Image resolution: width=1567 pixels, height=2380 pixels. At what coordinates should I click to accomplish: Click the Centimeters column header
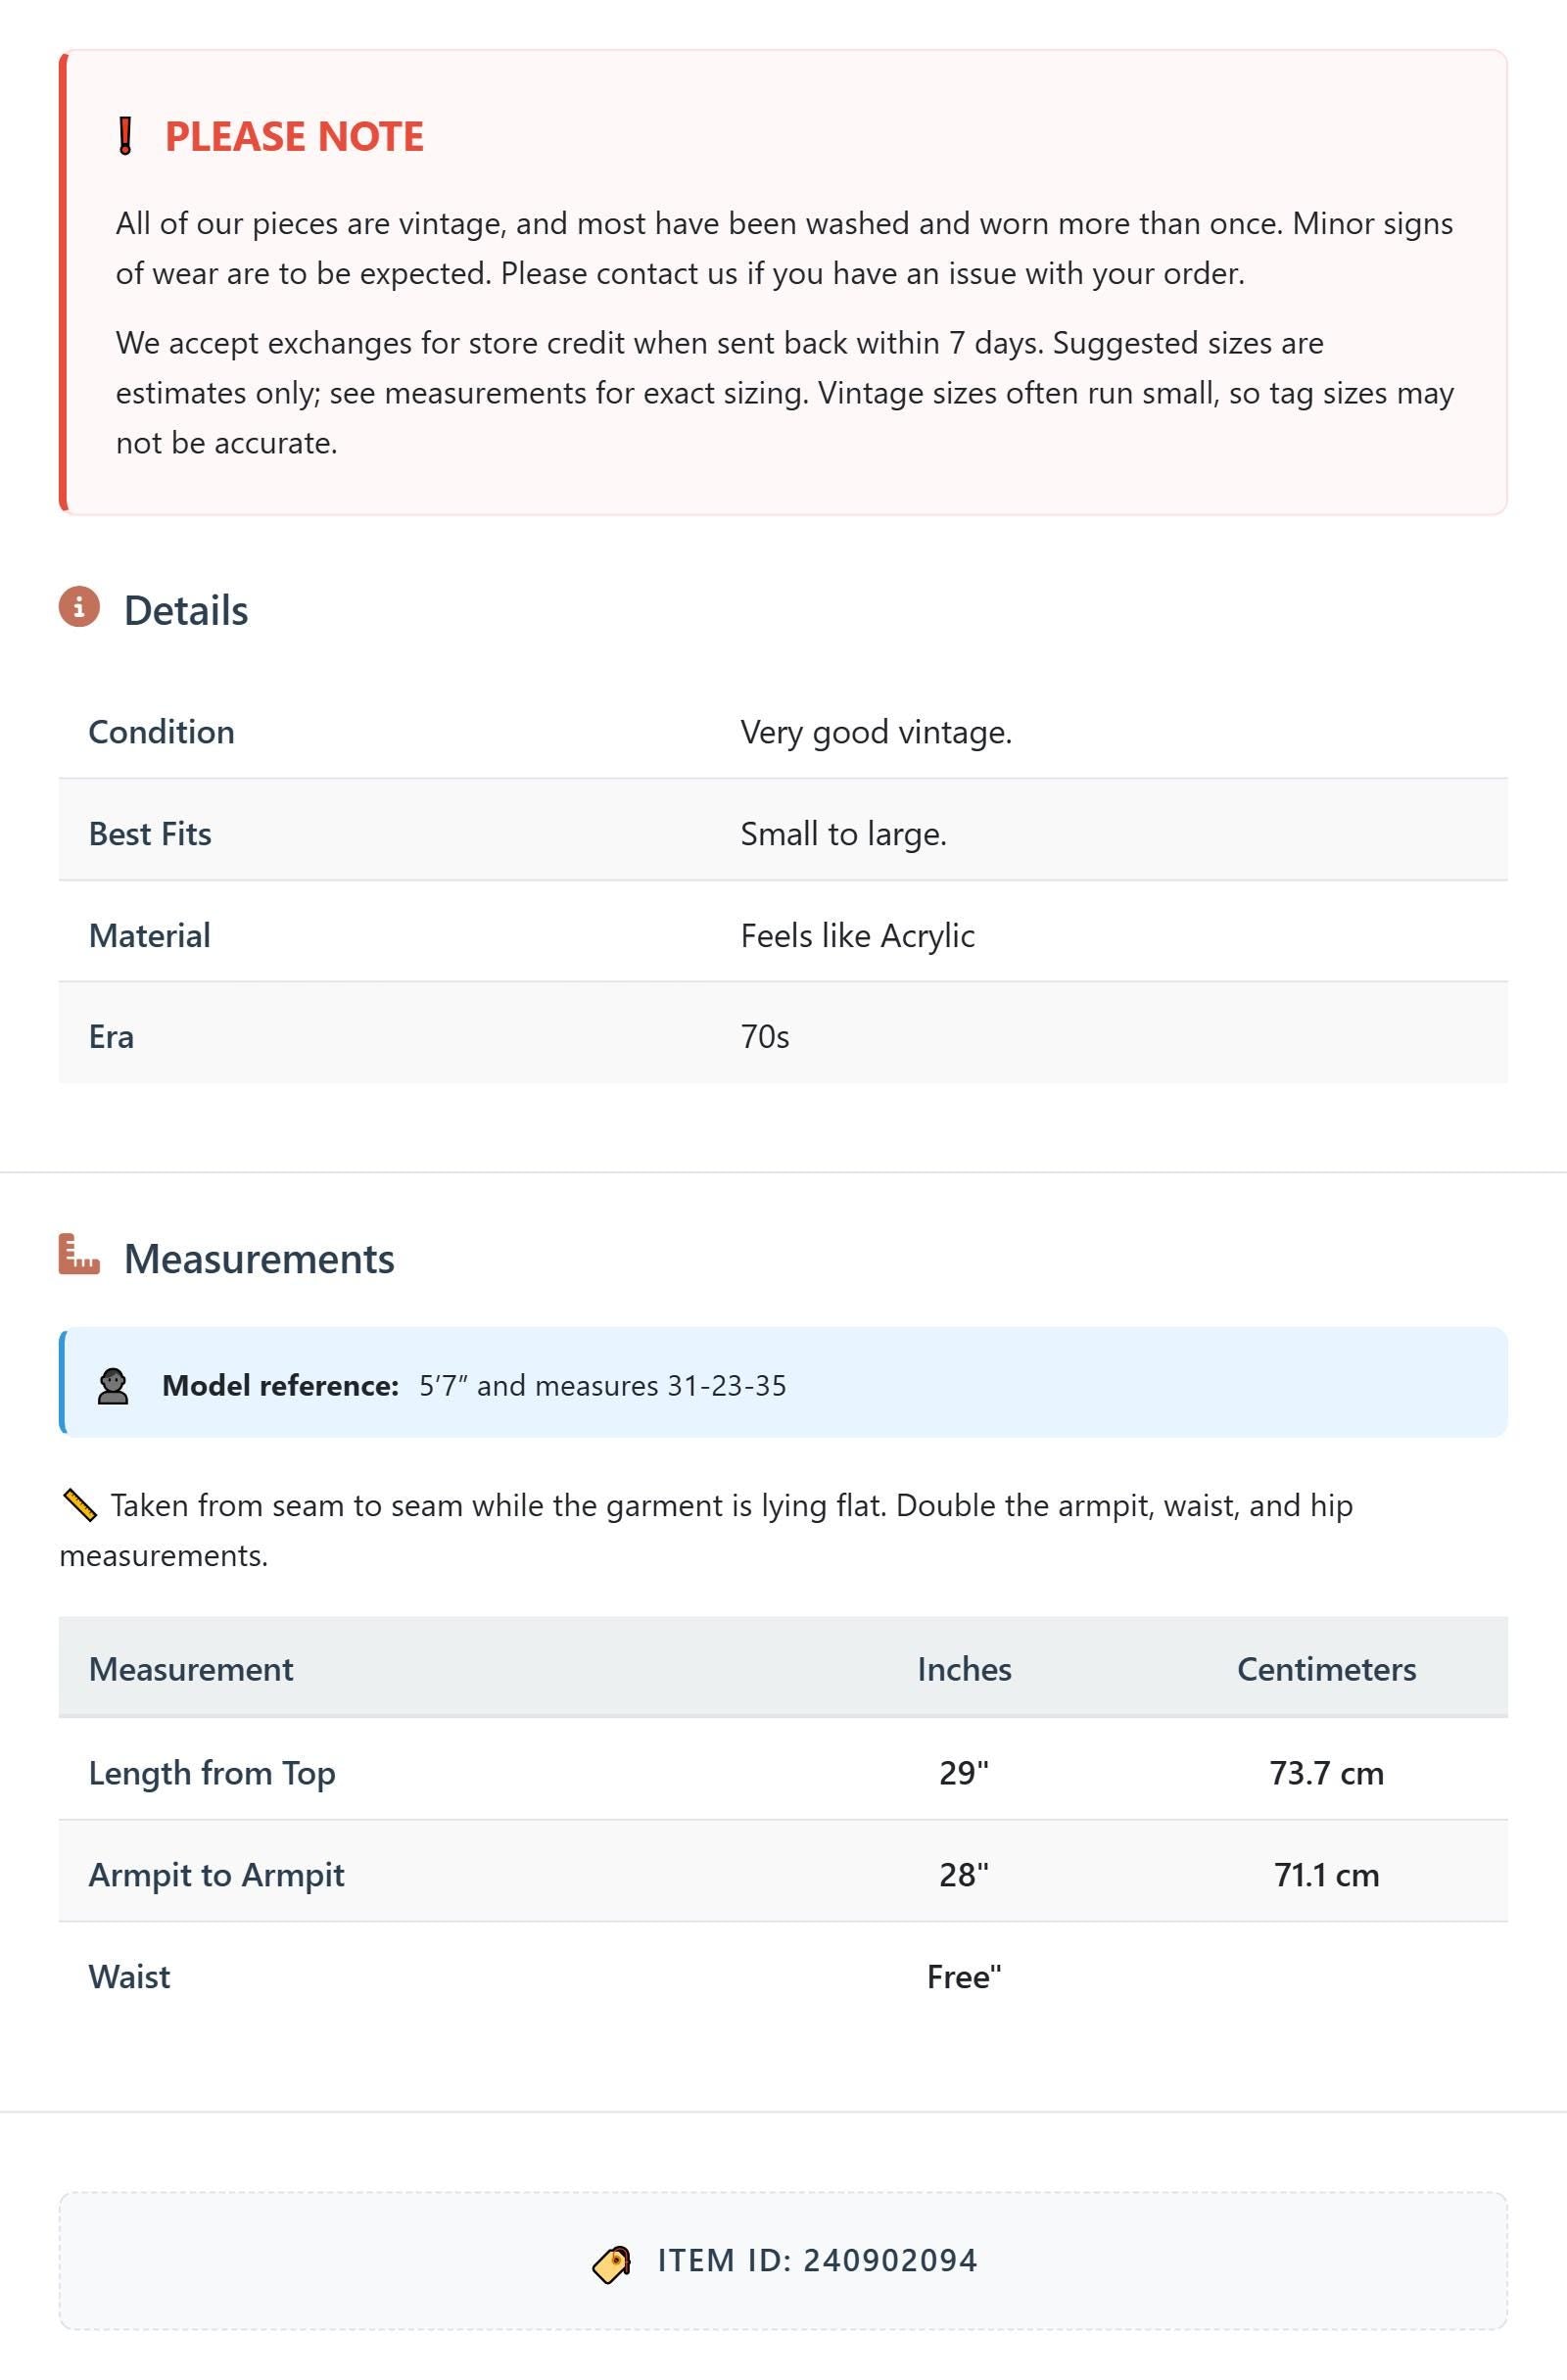point(1327,1669)
